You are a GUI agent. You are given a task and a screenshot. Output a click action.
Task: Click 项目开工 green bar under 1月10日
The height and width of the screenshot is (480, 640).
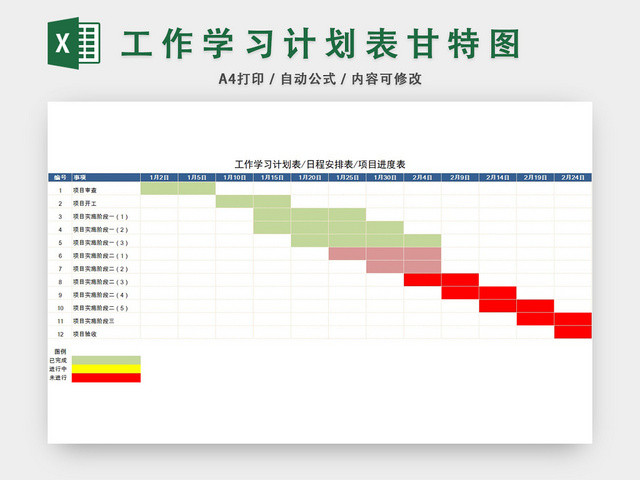point(234,201)
